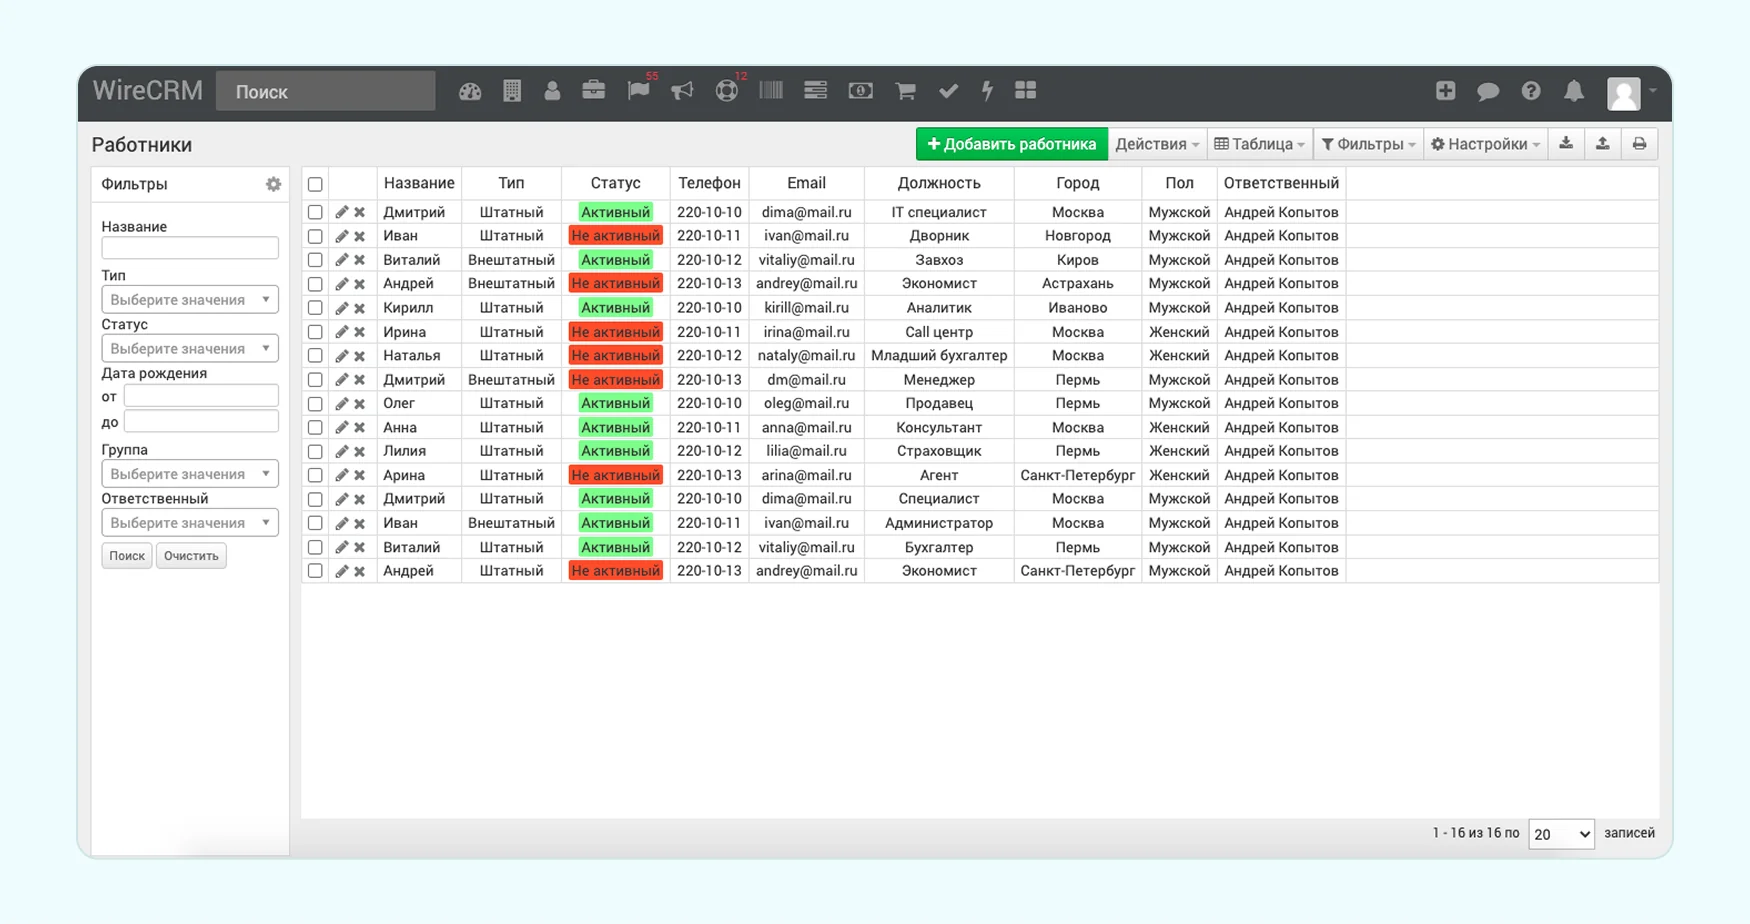Click the 'Младший бухгалтер' cell

click(x=939, y=356)
